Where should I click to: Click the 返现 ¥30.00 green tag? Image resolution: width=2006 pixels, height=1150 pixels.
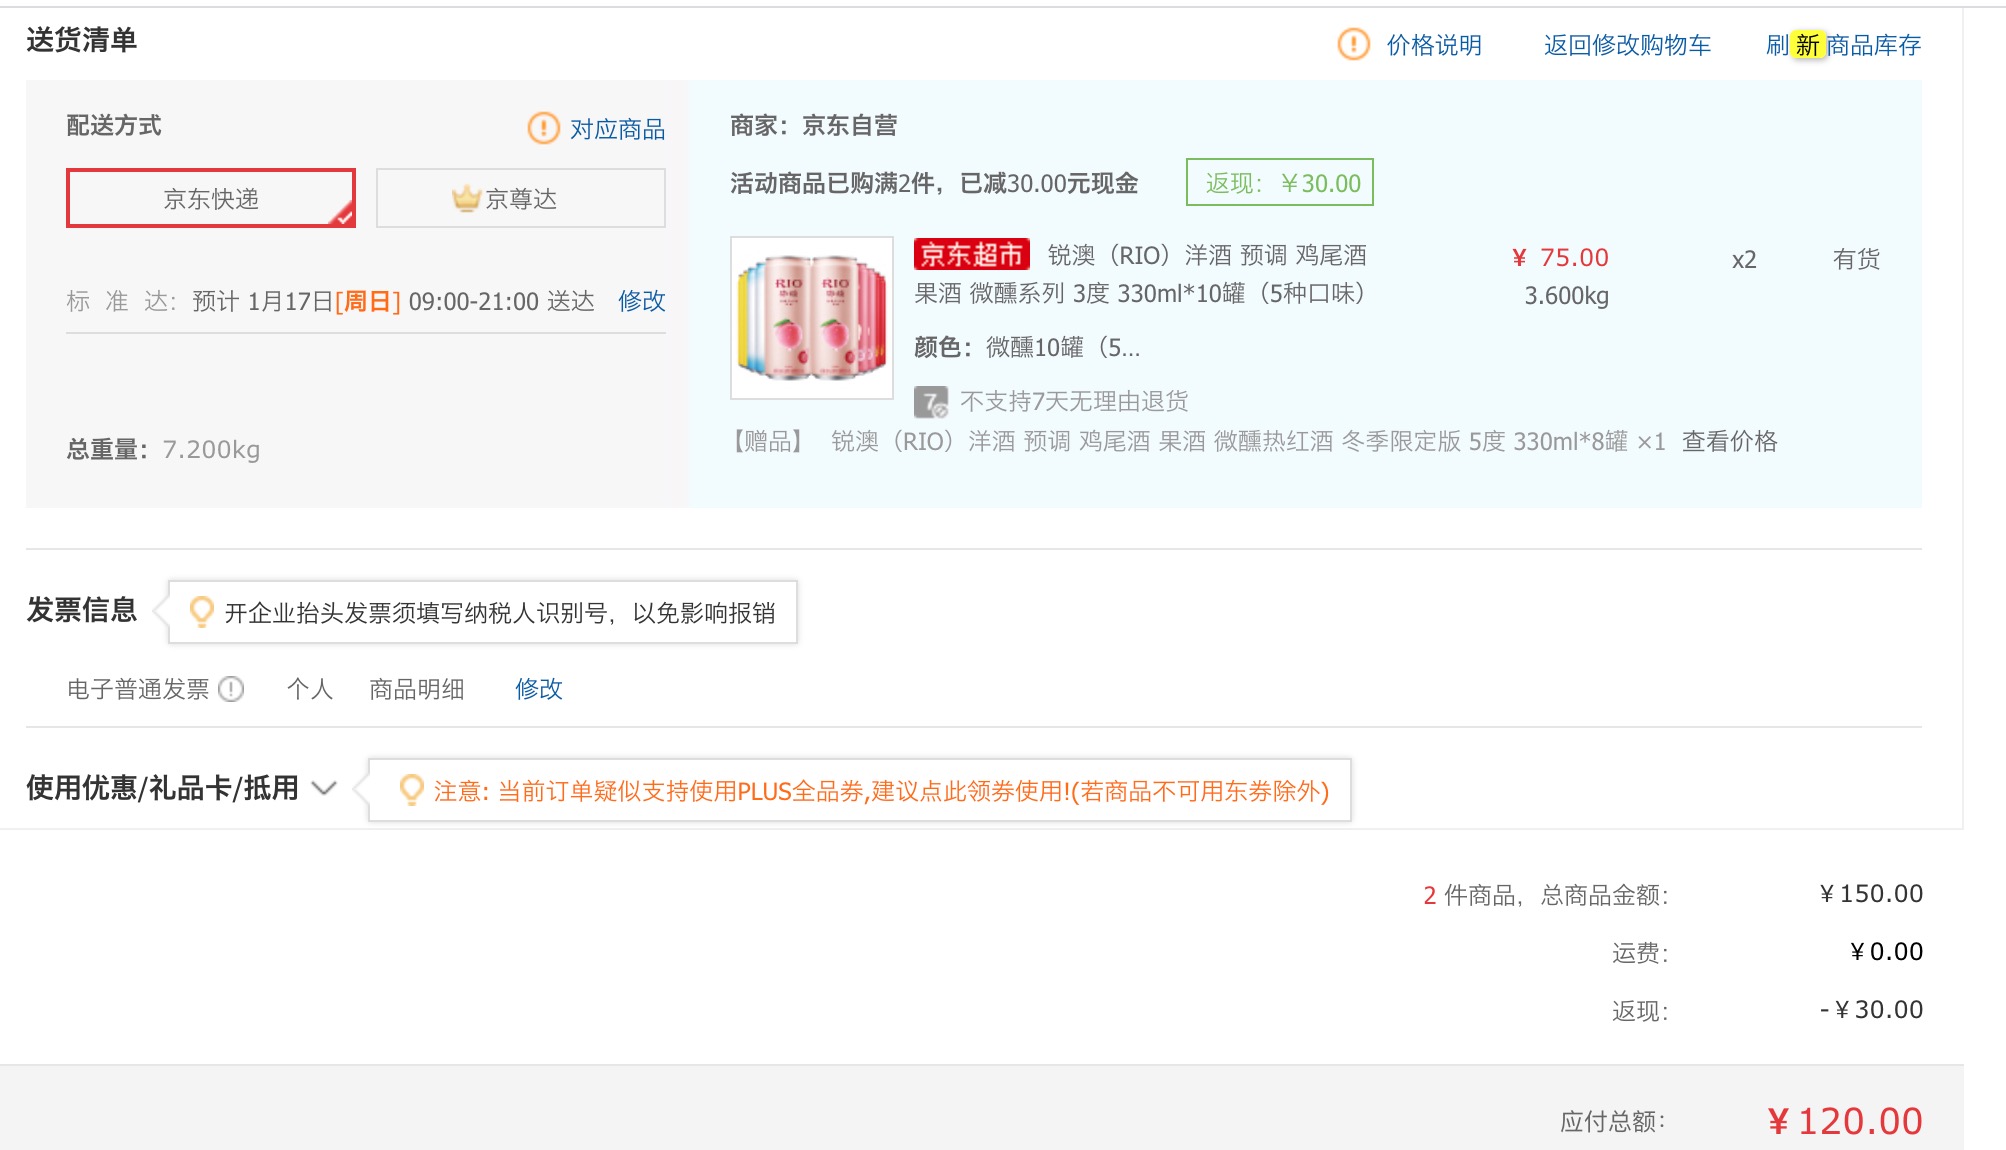(1279, 182)
